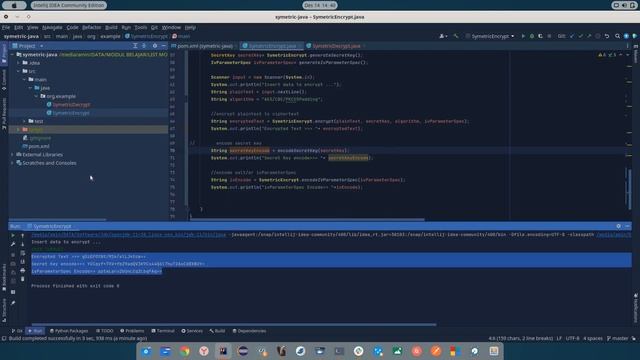Click the java path link in console output

click(129, 235)
